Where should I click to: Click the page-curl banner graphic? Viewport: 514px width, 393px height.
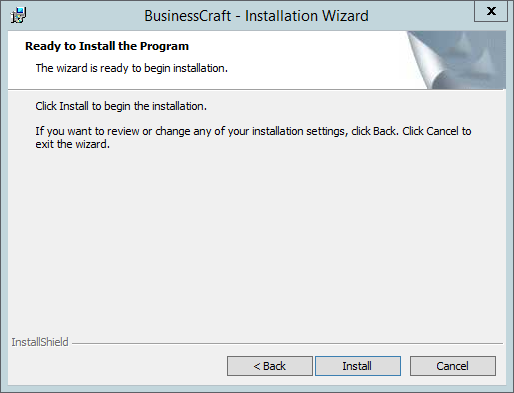click(456, 60)
